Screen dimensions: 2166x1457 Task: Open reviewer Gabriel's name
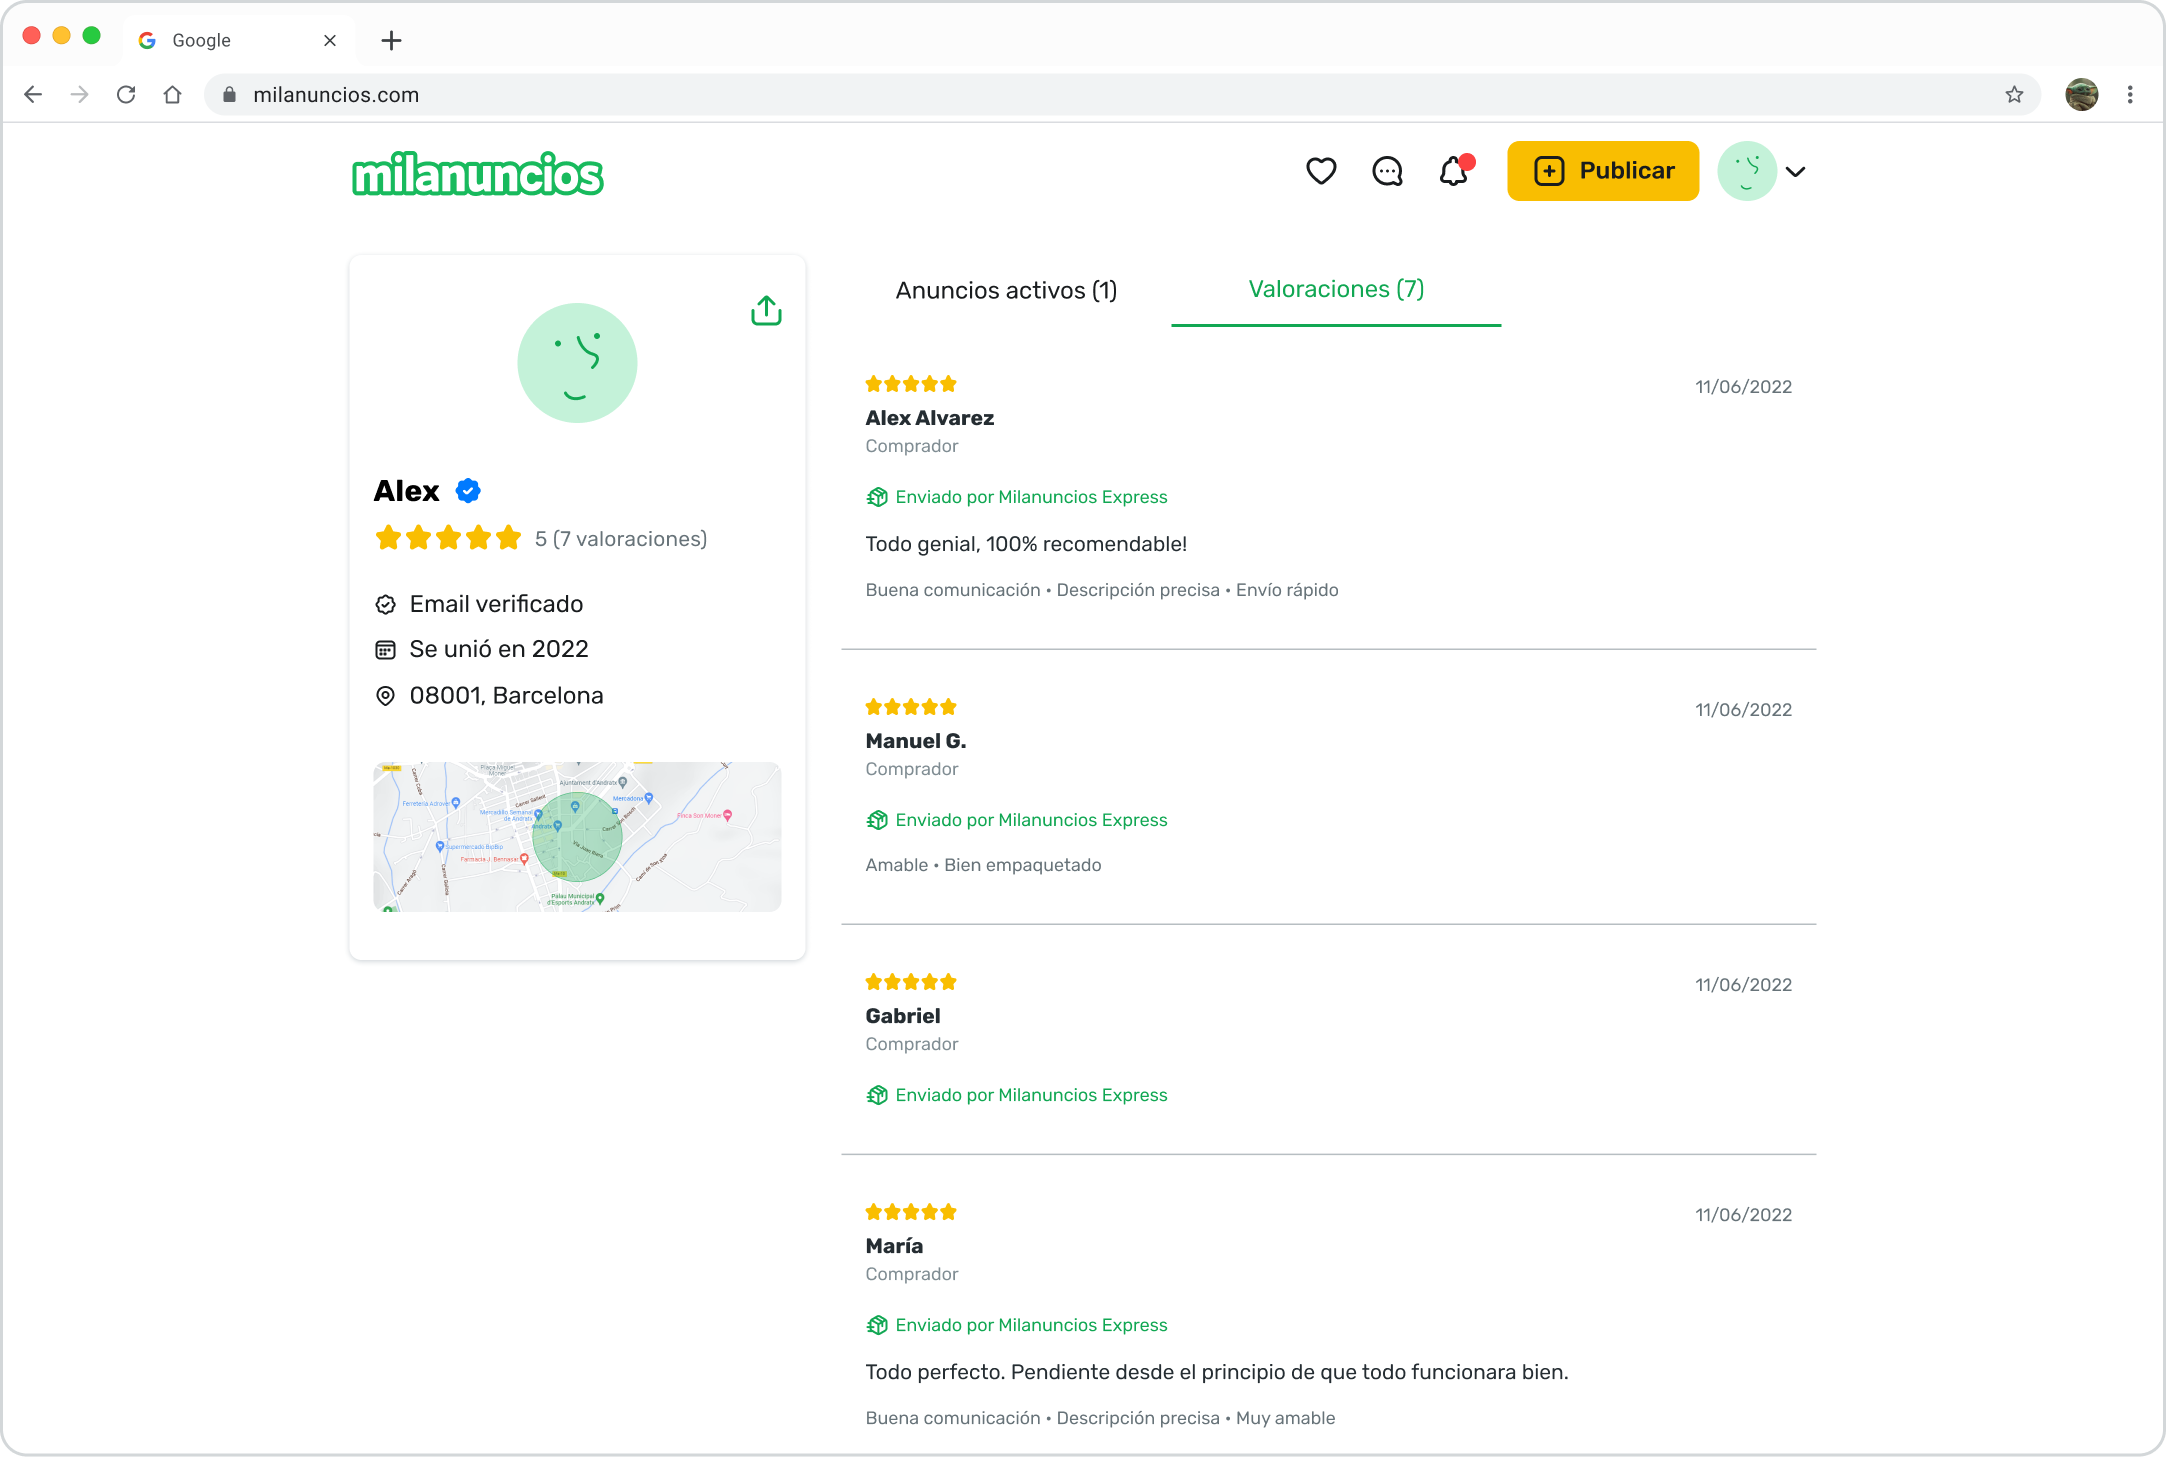pyautogui.click(x=903, y=1016)
